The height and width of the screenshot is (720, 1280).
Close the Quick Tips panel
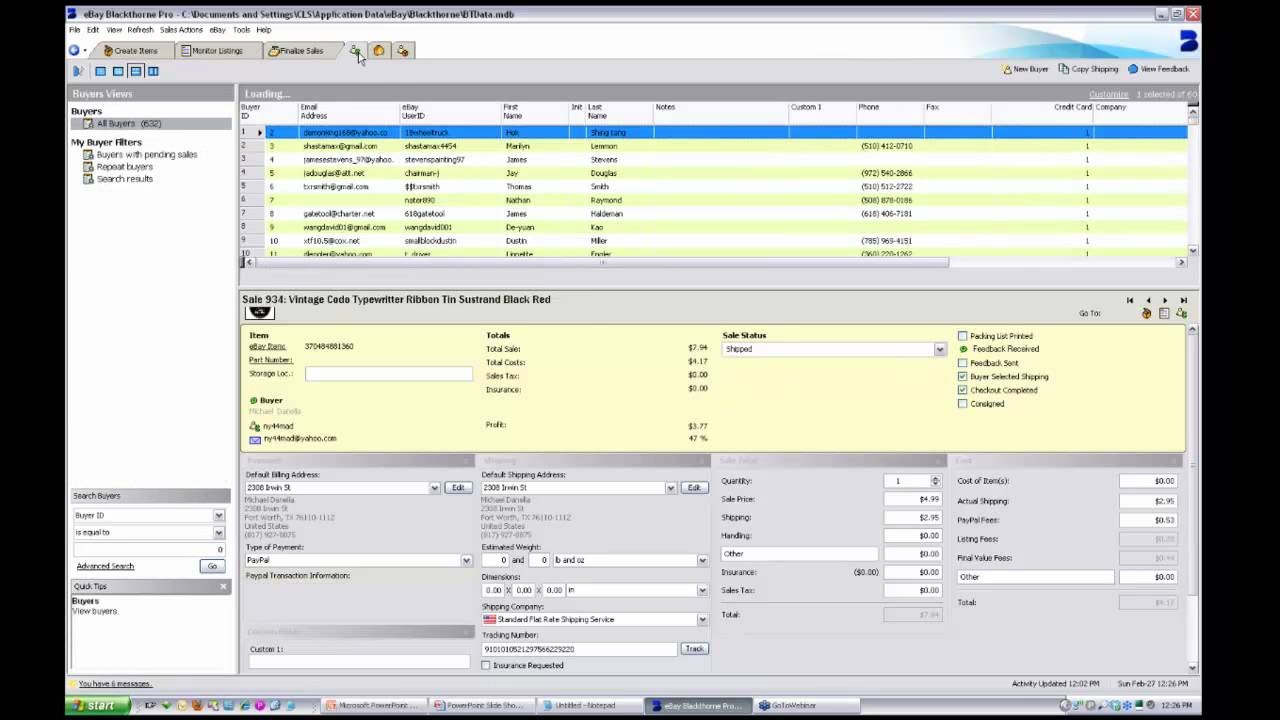(x=223, y=586)
